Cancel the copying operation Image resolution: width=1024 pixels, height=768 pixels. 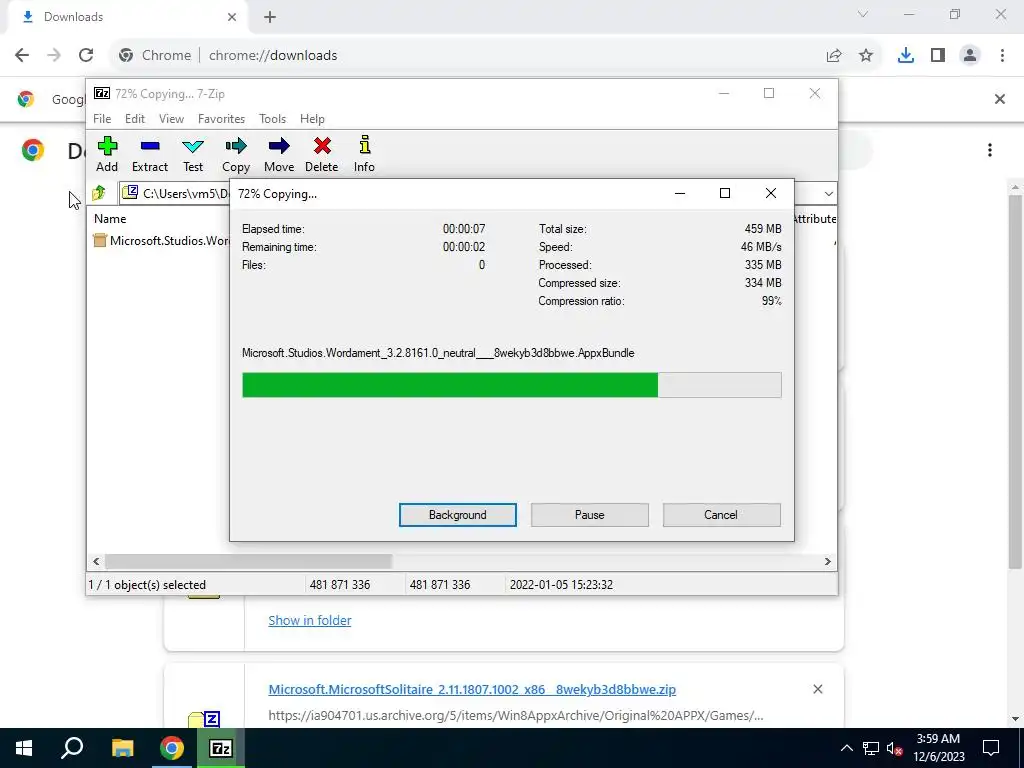click(721, 515)
